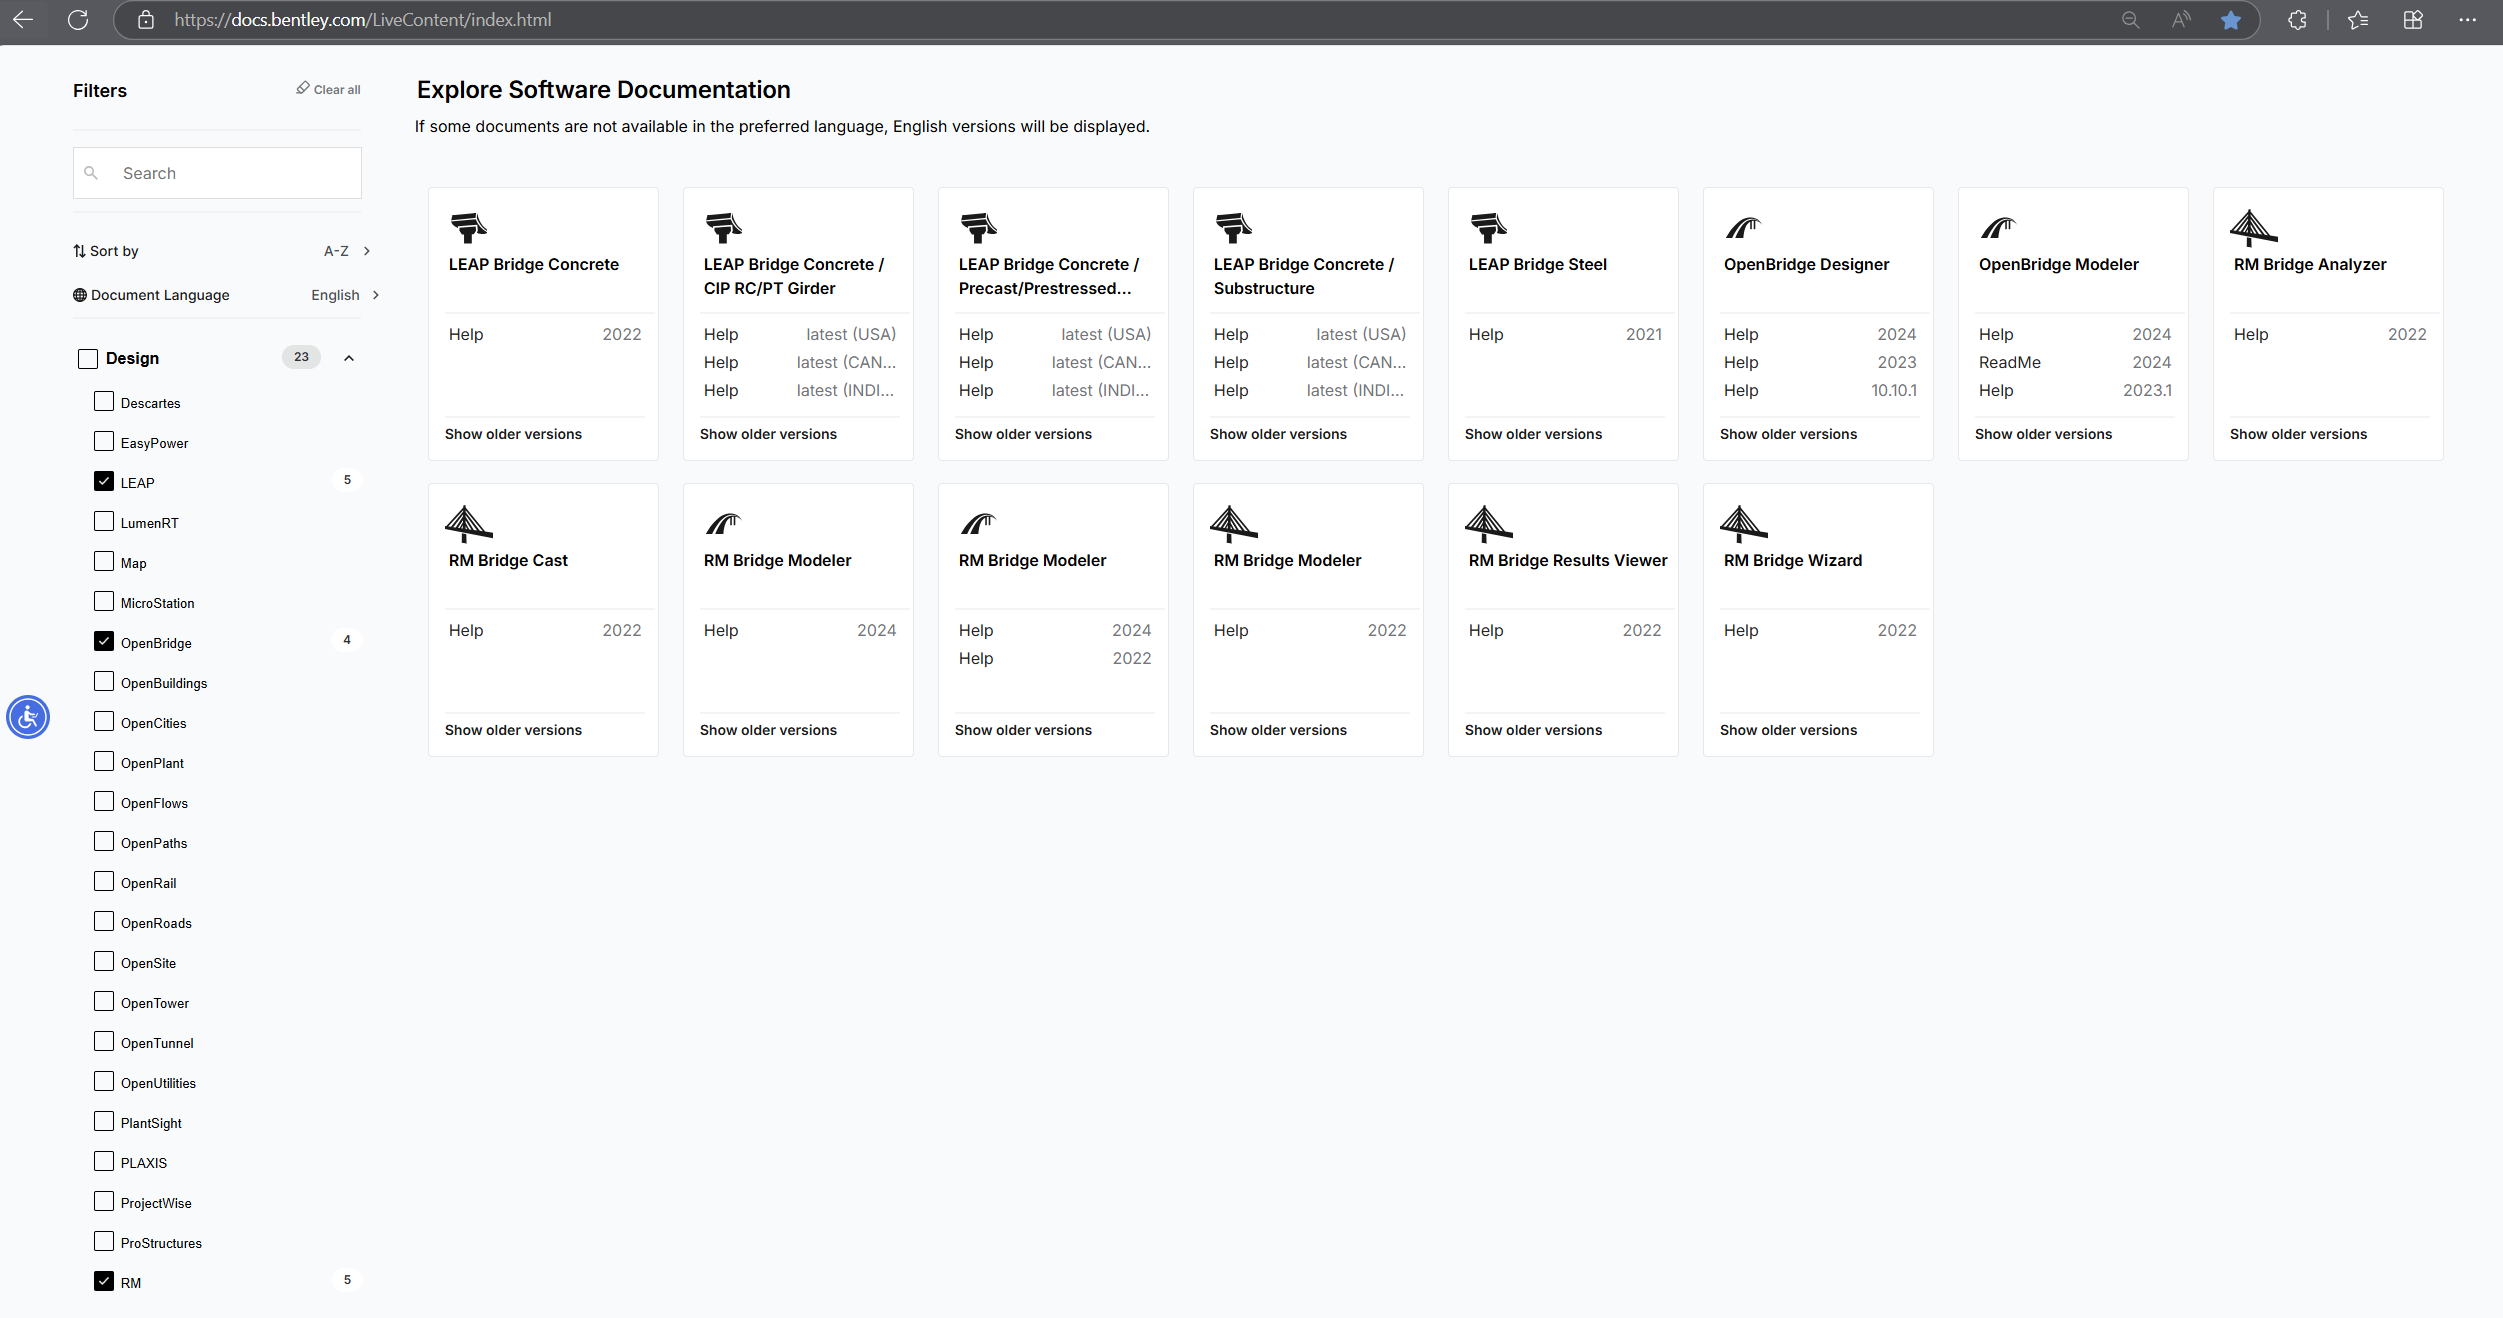Open OpenBridge Designer Help 2024
The image size is (2503, 1318).
pos(1820,334)
